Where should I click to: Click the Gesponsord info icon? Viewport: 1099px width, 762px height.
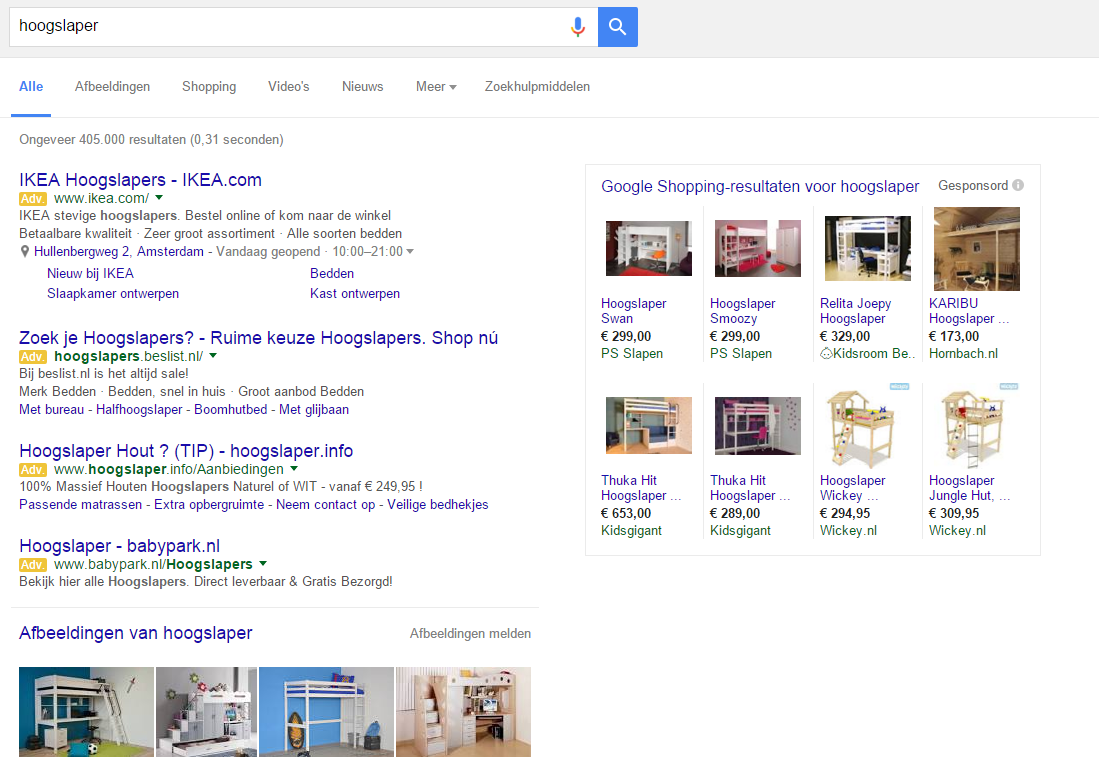[x=1018, y=185]
